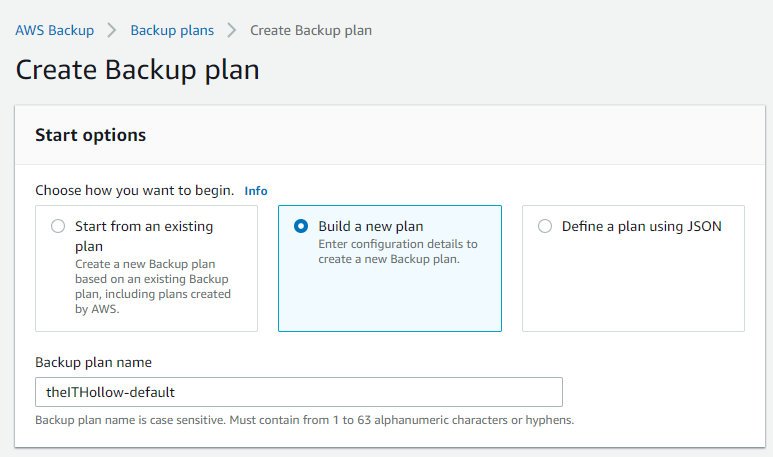Go to the Backup plans breadcrumb
The height and width of the screenshot is (457, 773).
click(172, 30)
